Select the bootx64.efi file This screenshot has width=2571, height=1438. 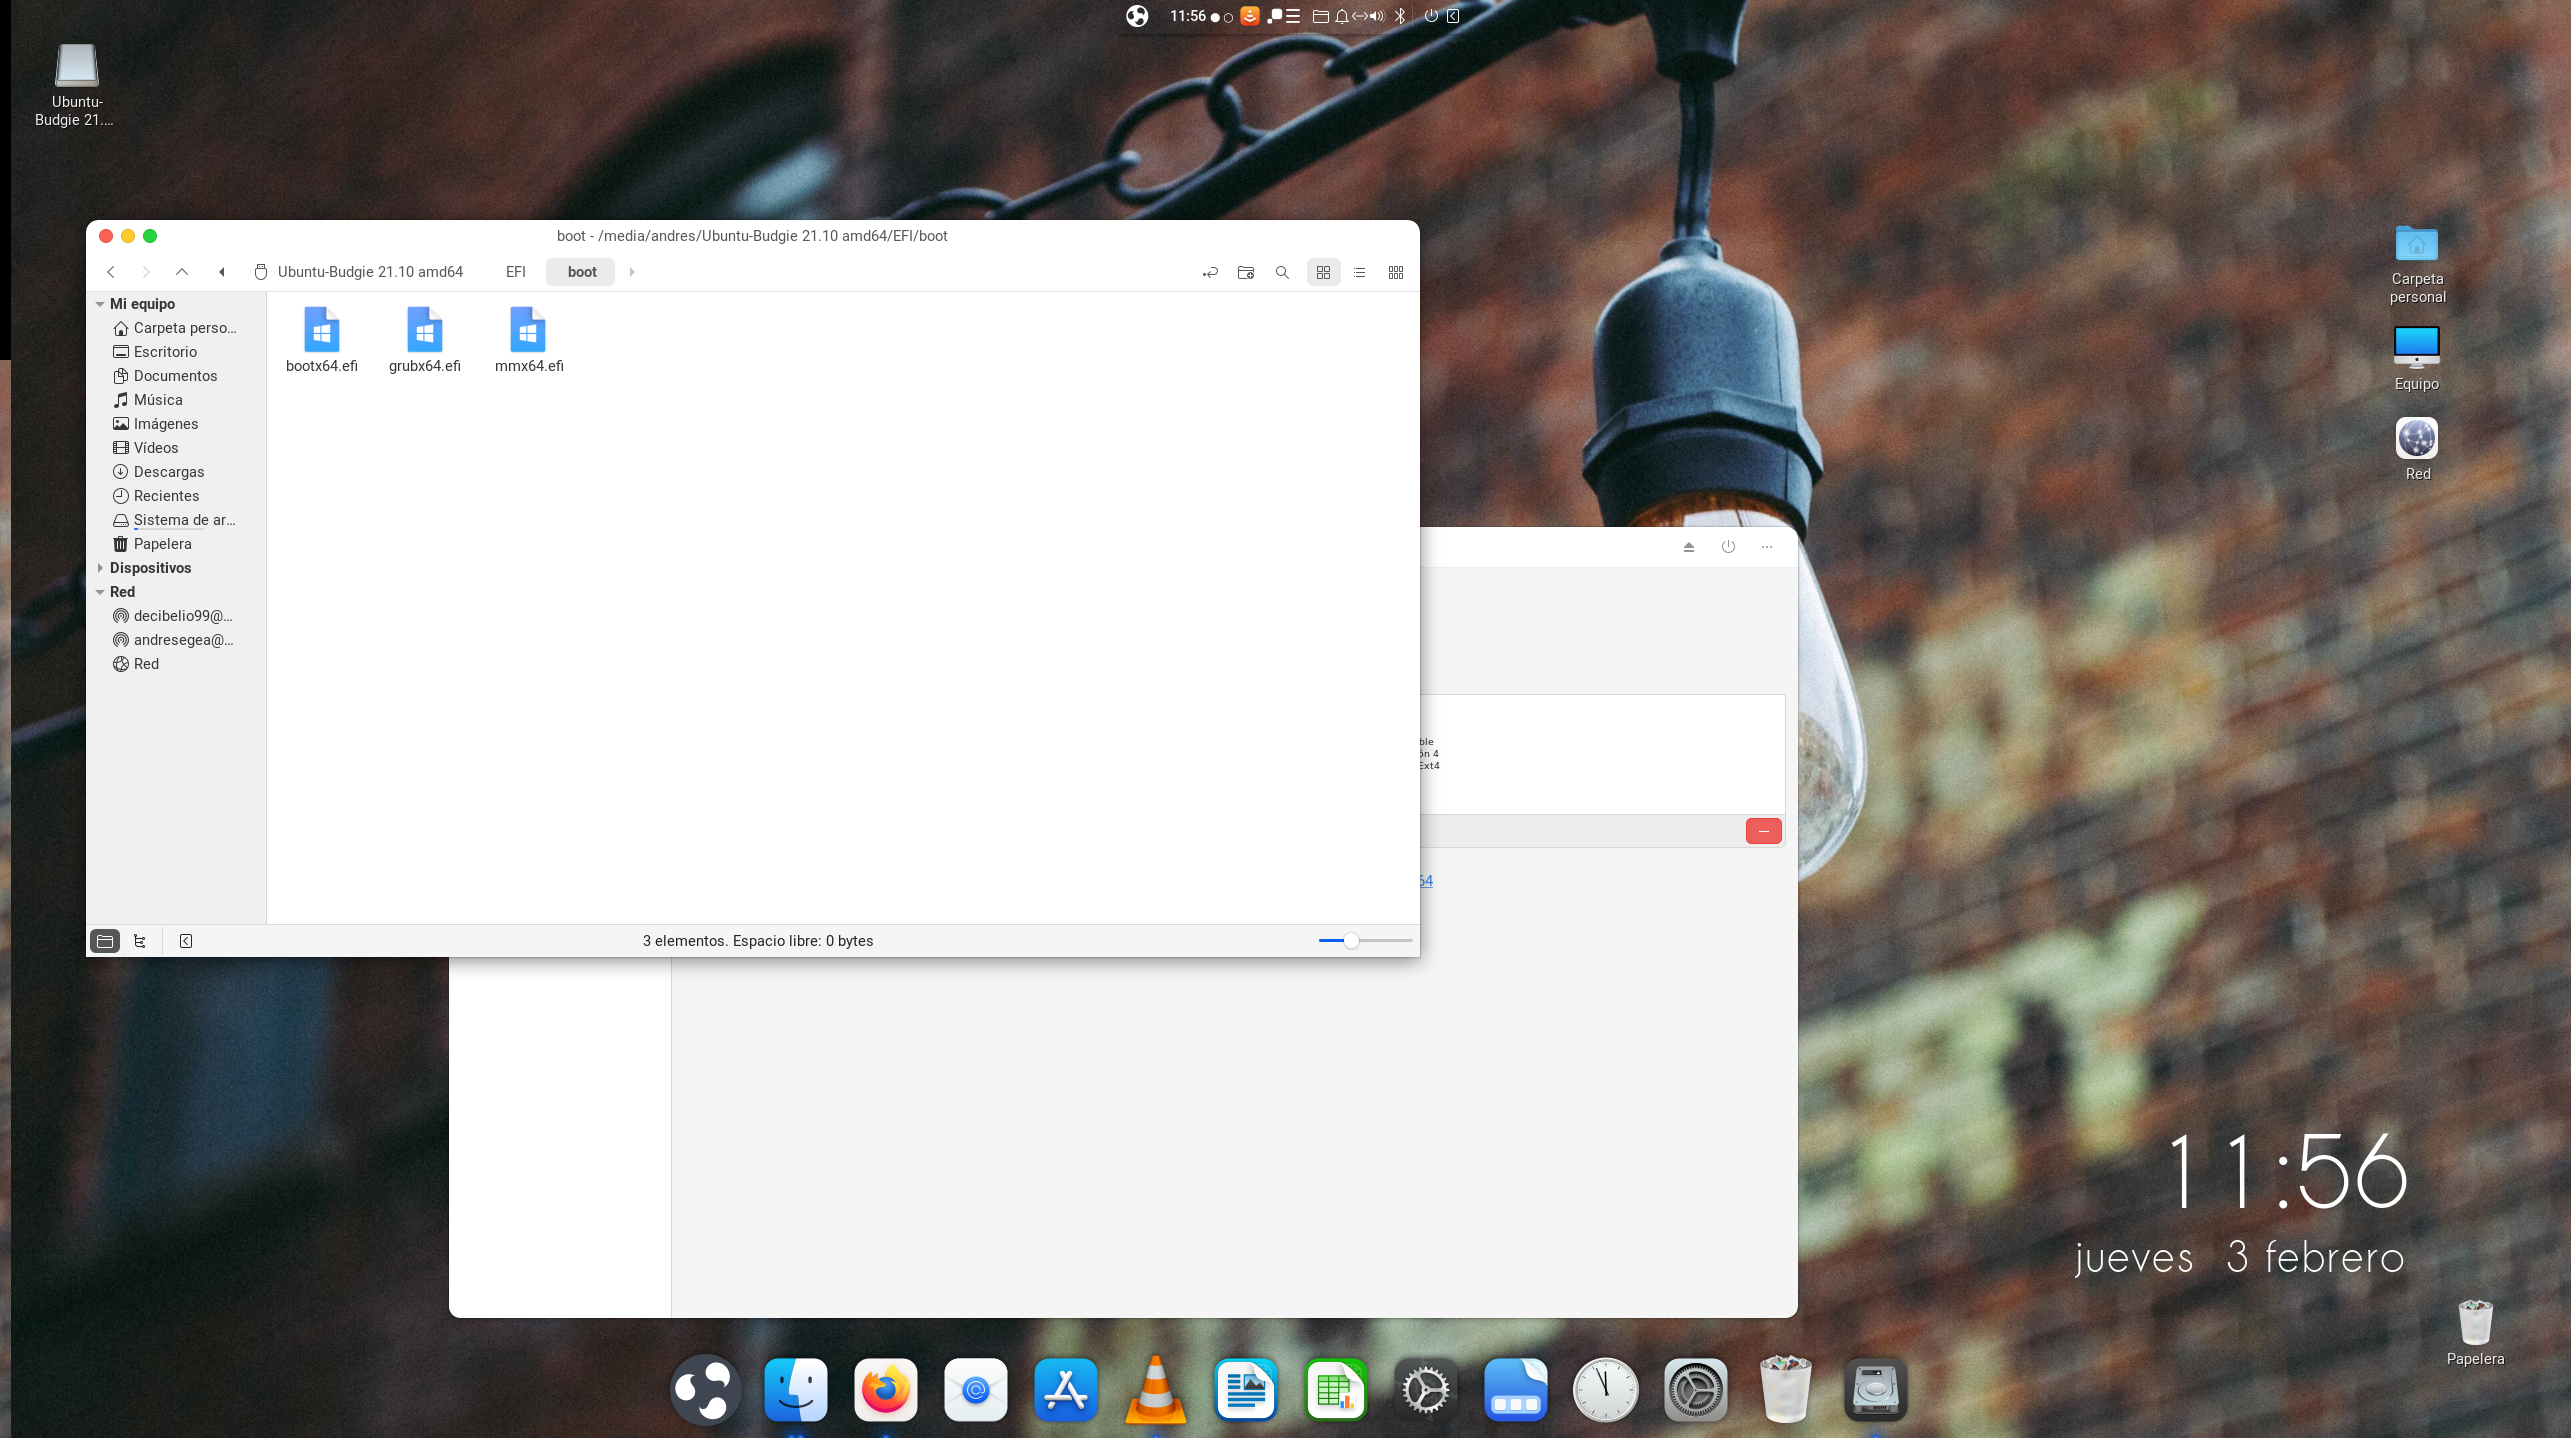click(322, 340)
